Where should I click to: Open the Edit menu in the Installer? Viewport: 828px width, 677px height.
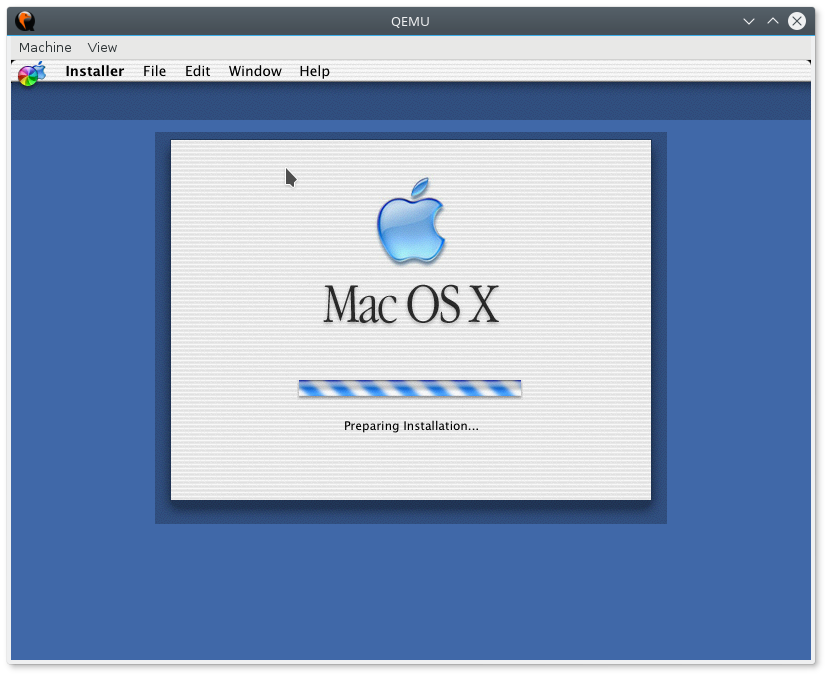(197, 71)
